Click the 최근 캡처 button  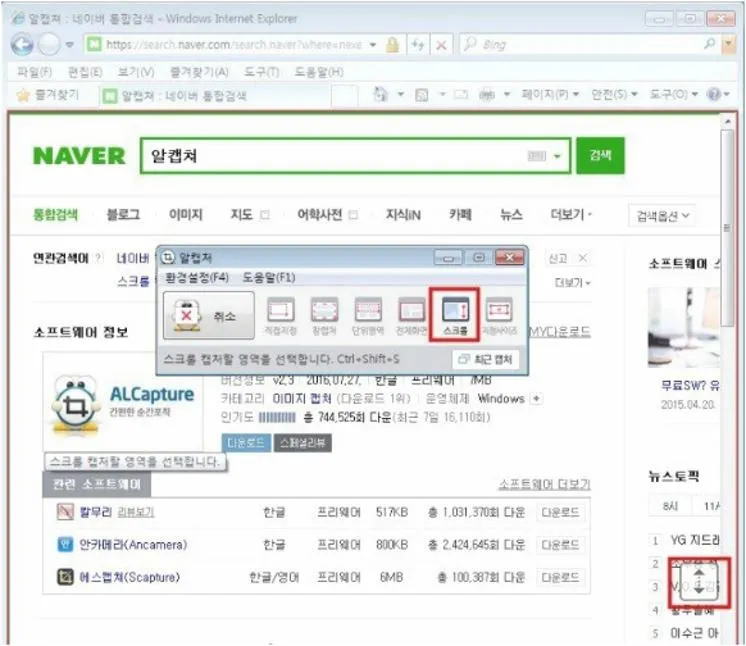coord(485,359)
